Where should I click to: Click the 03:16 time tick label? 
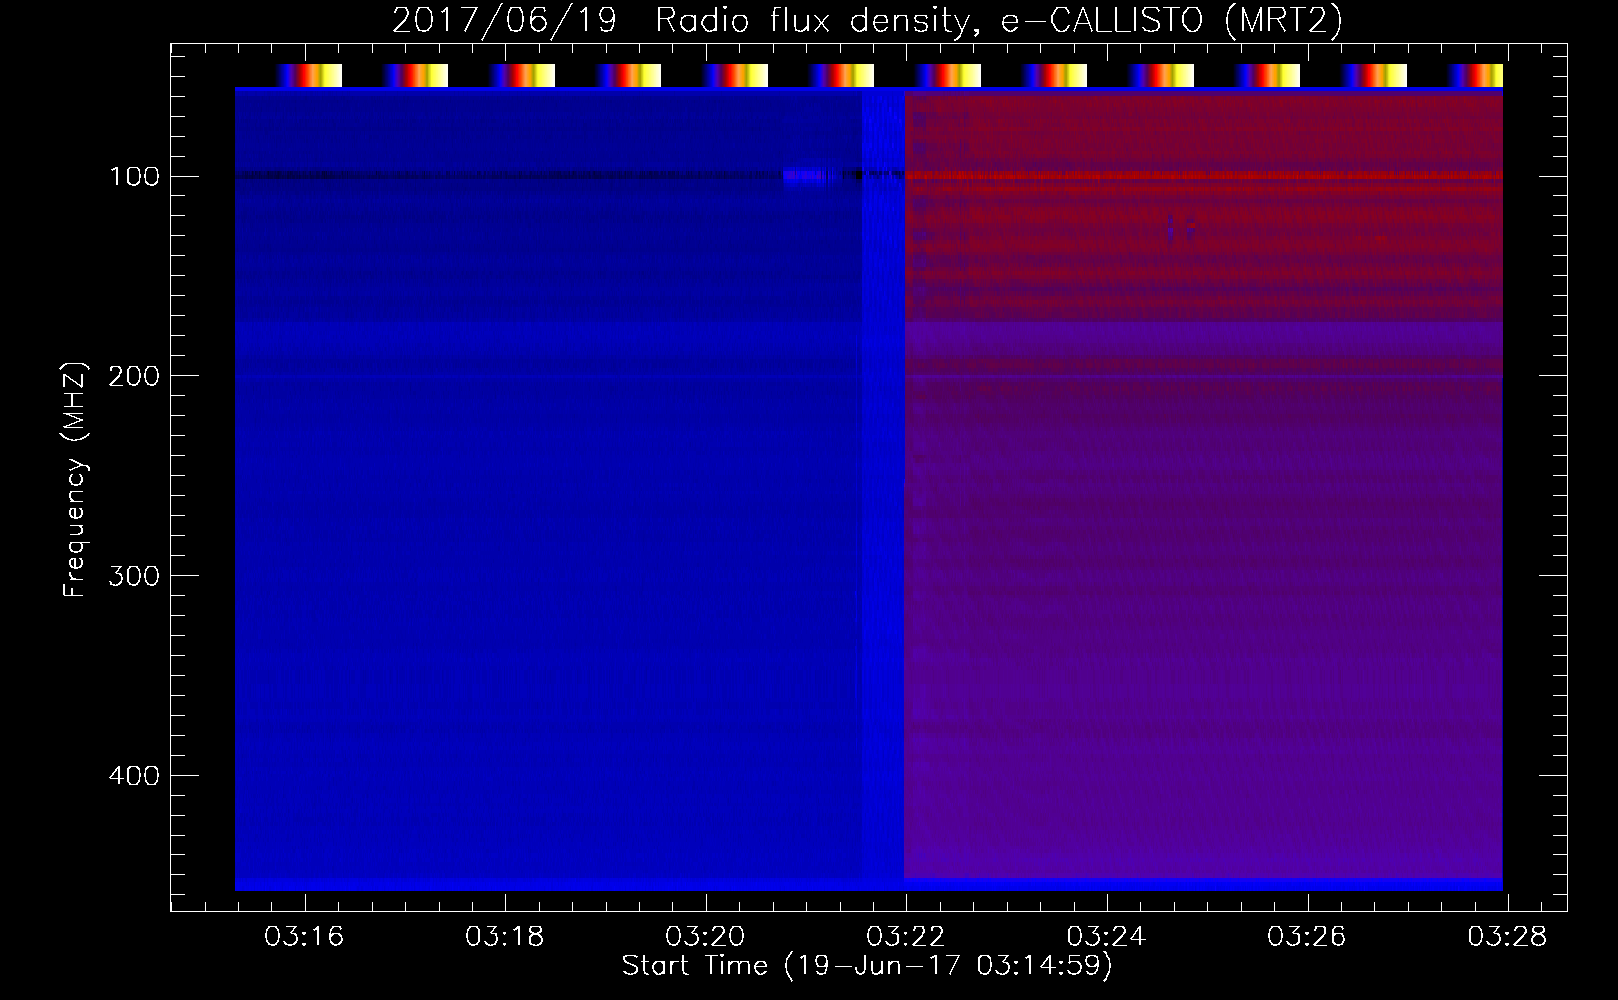click(304, 936)
